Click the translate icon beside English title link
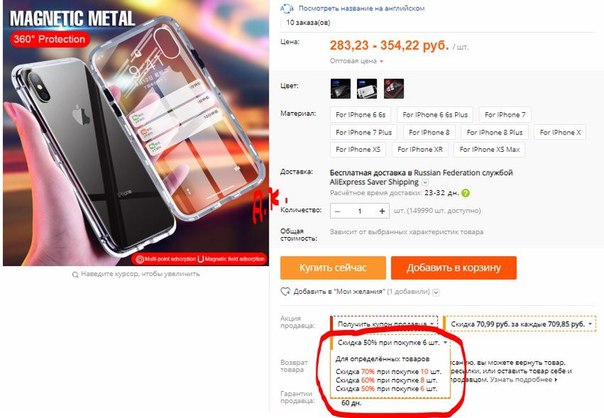The width and height of the screenshot is (604, 418). click(287, 8)
